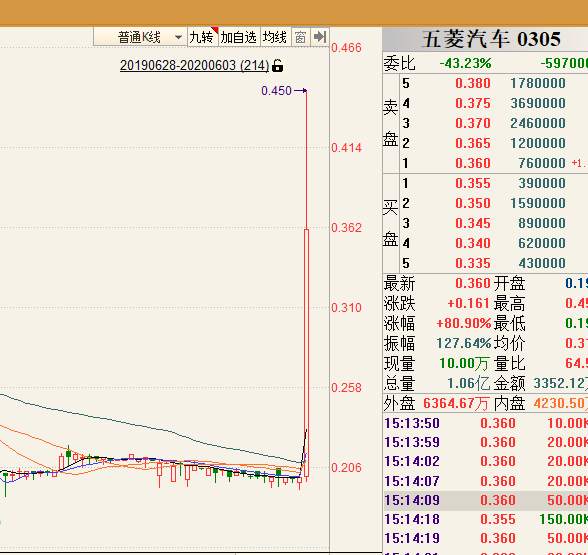Click sell level 4 volume 3690000
This screenshot has width=588, height=555.
pos(538,103)
